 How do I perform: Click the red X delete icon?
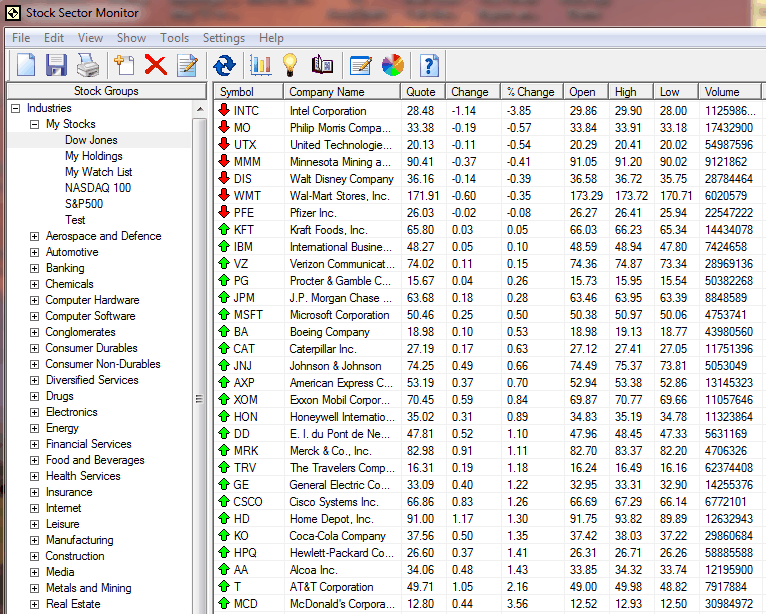[155, 66]
